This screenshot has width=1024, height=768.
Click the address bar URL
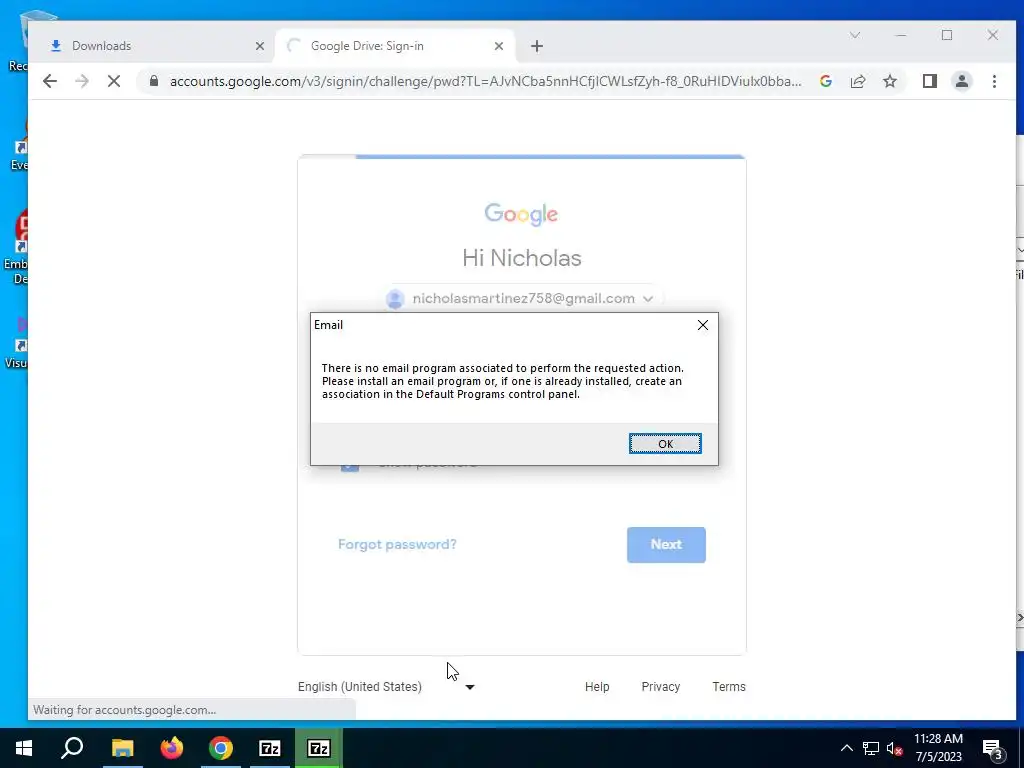click(x=485, y=81)
